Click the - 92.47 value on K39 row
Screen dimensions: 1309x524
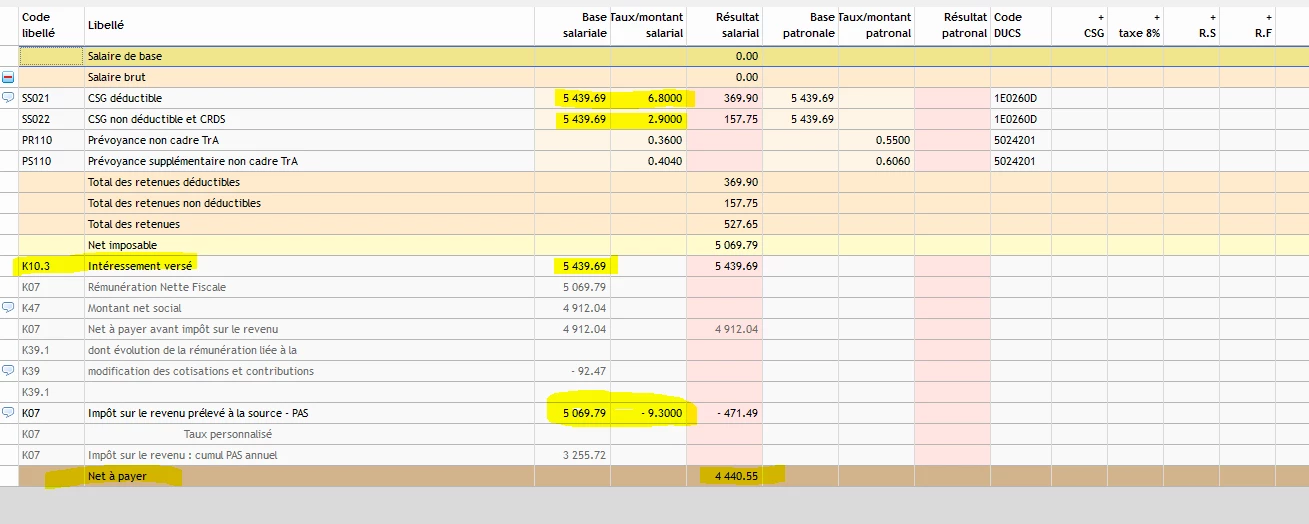point(588,371)
